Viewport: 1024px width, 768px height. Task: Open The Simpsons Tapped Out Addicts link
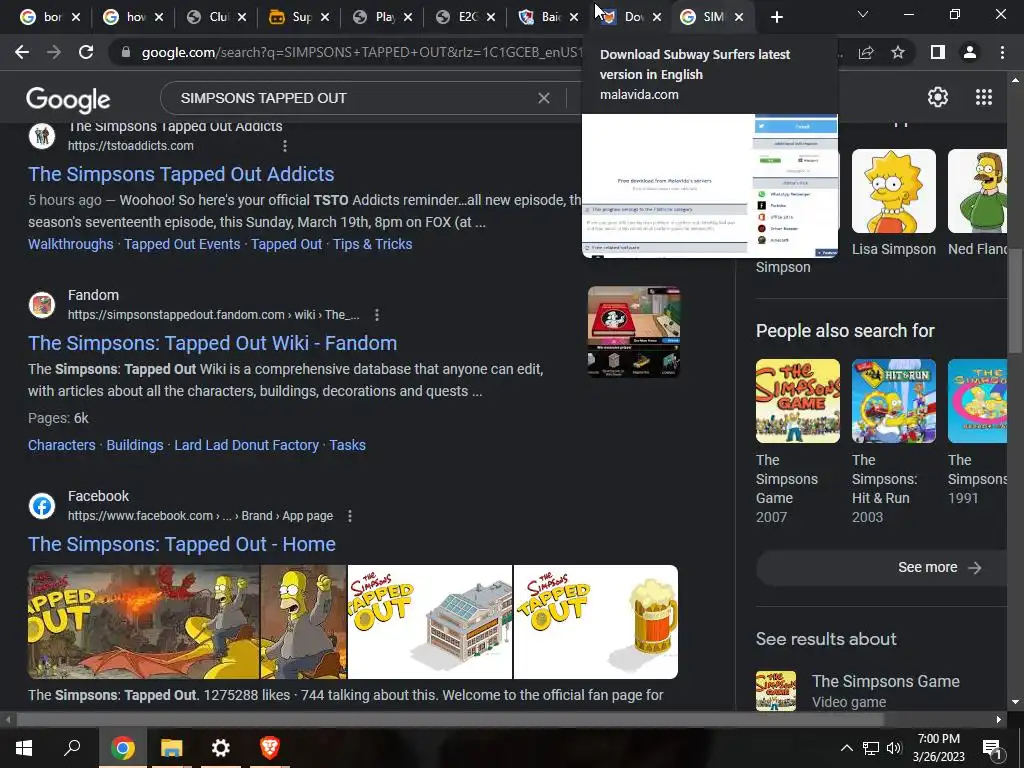(181, 174)
